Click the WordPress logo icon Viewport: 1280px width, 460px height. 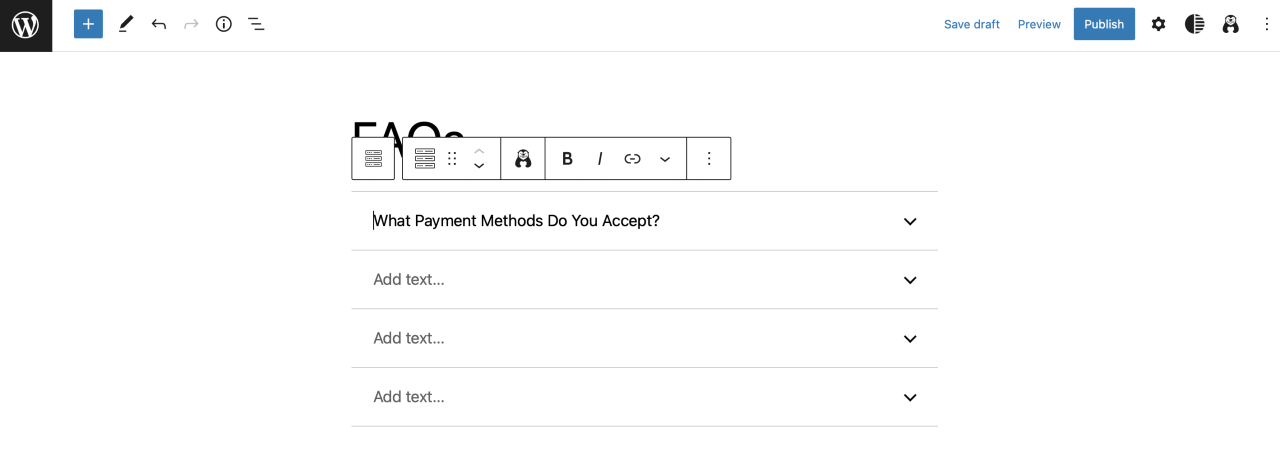[x=25, y=25]
